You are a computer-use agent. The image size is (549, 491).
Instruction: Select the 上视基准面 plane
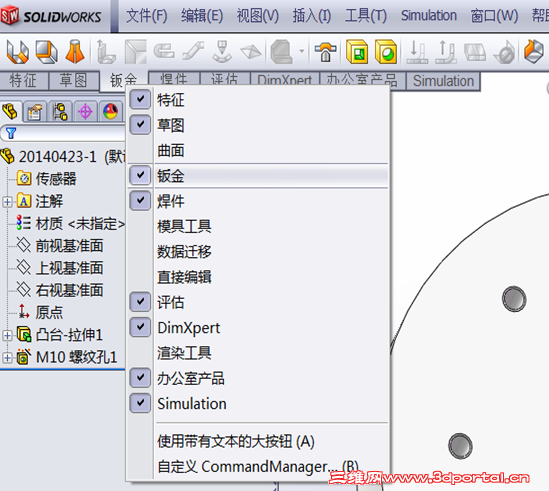pyautogui.click(x=60, y=268)
